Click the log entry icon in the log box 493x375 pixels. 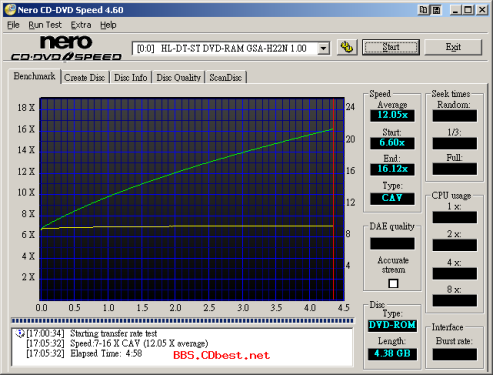coord(20,333)
